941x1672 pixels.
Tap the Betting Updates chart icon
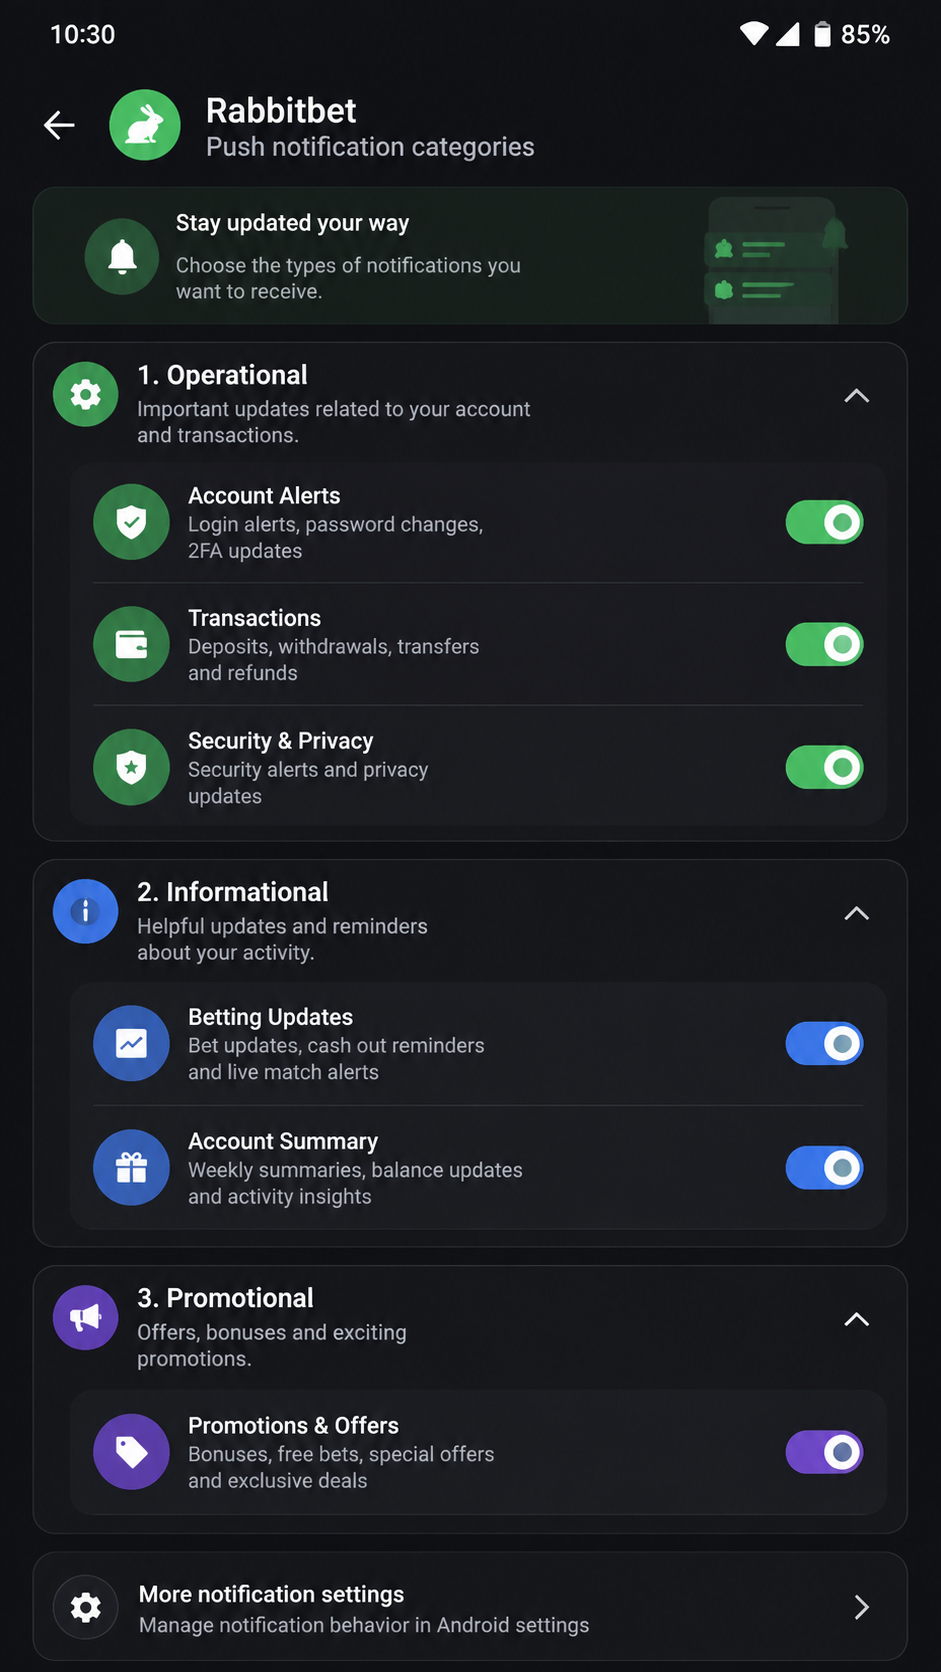click(131, 1043)
